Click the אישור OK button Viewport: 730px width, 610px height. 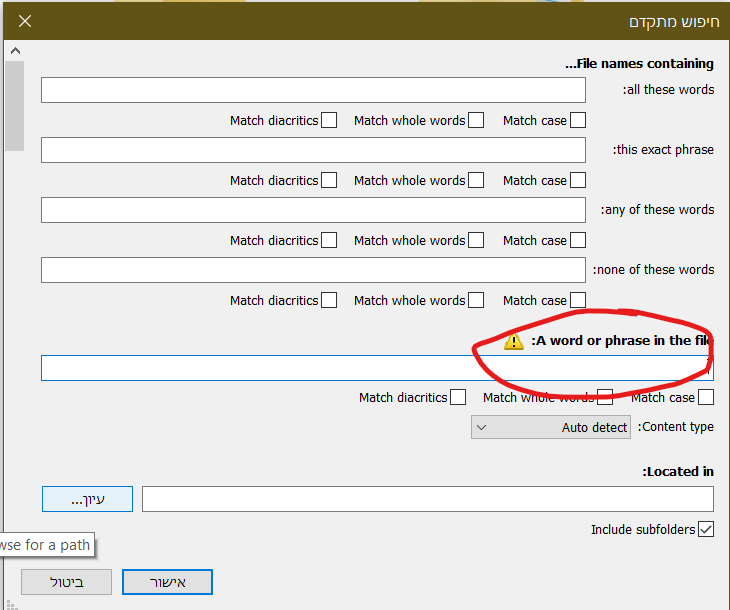click(x=168, y=582)
